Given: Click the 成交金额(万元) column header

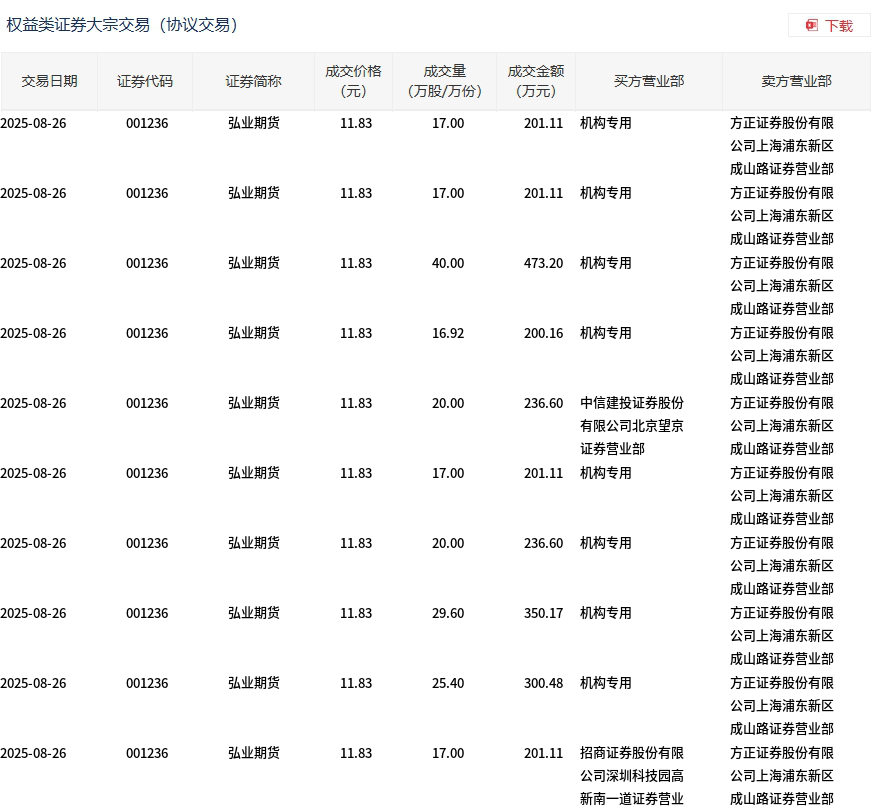Looking at the screenshot, I should click(x=536, y=81).
